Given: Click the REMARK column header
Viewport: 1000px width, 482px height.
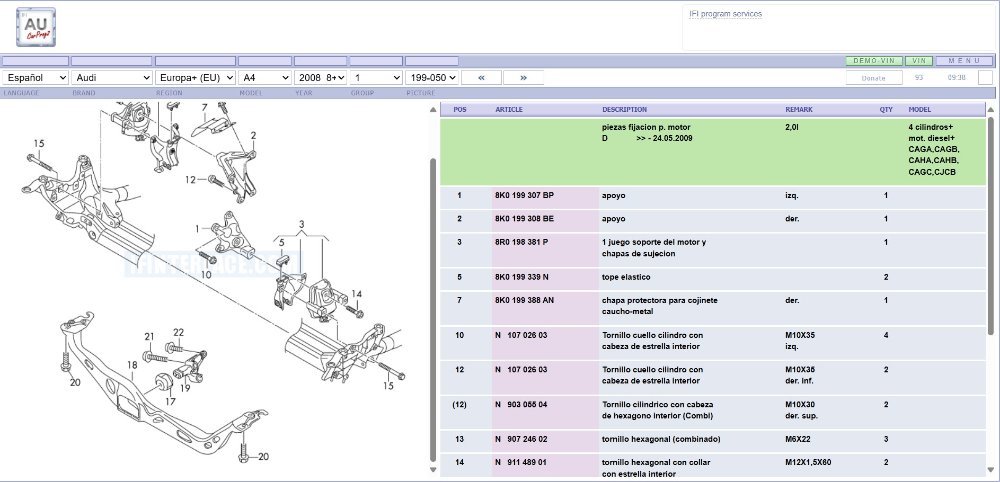Looking at the screenshot, I should (798, 110).
